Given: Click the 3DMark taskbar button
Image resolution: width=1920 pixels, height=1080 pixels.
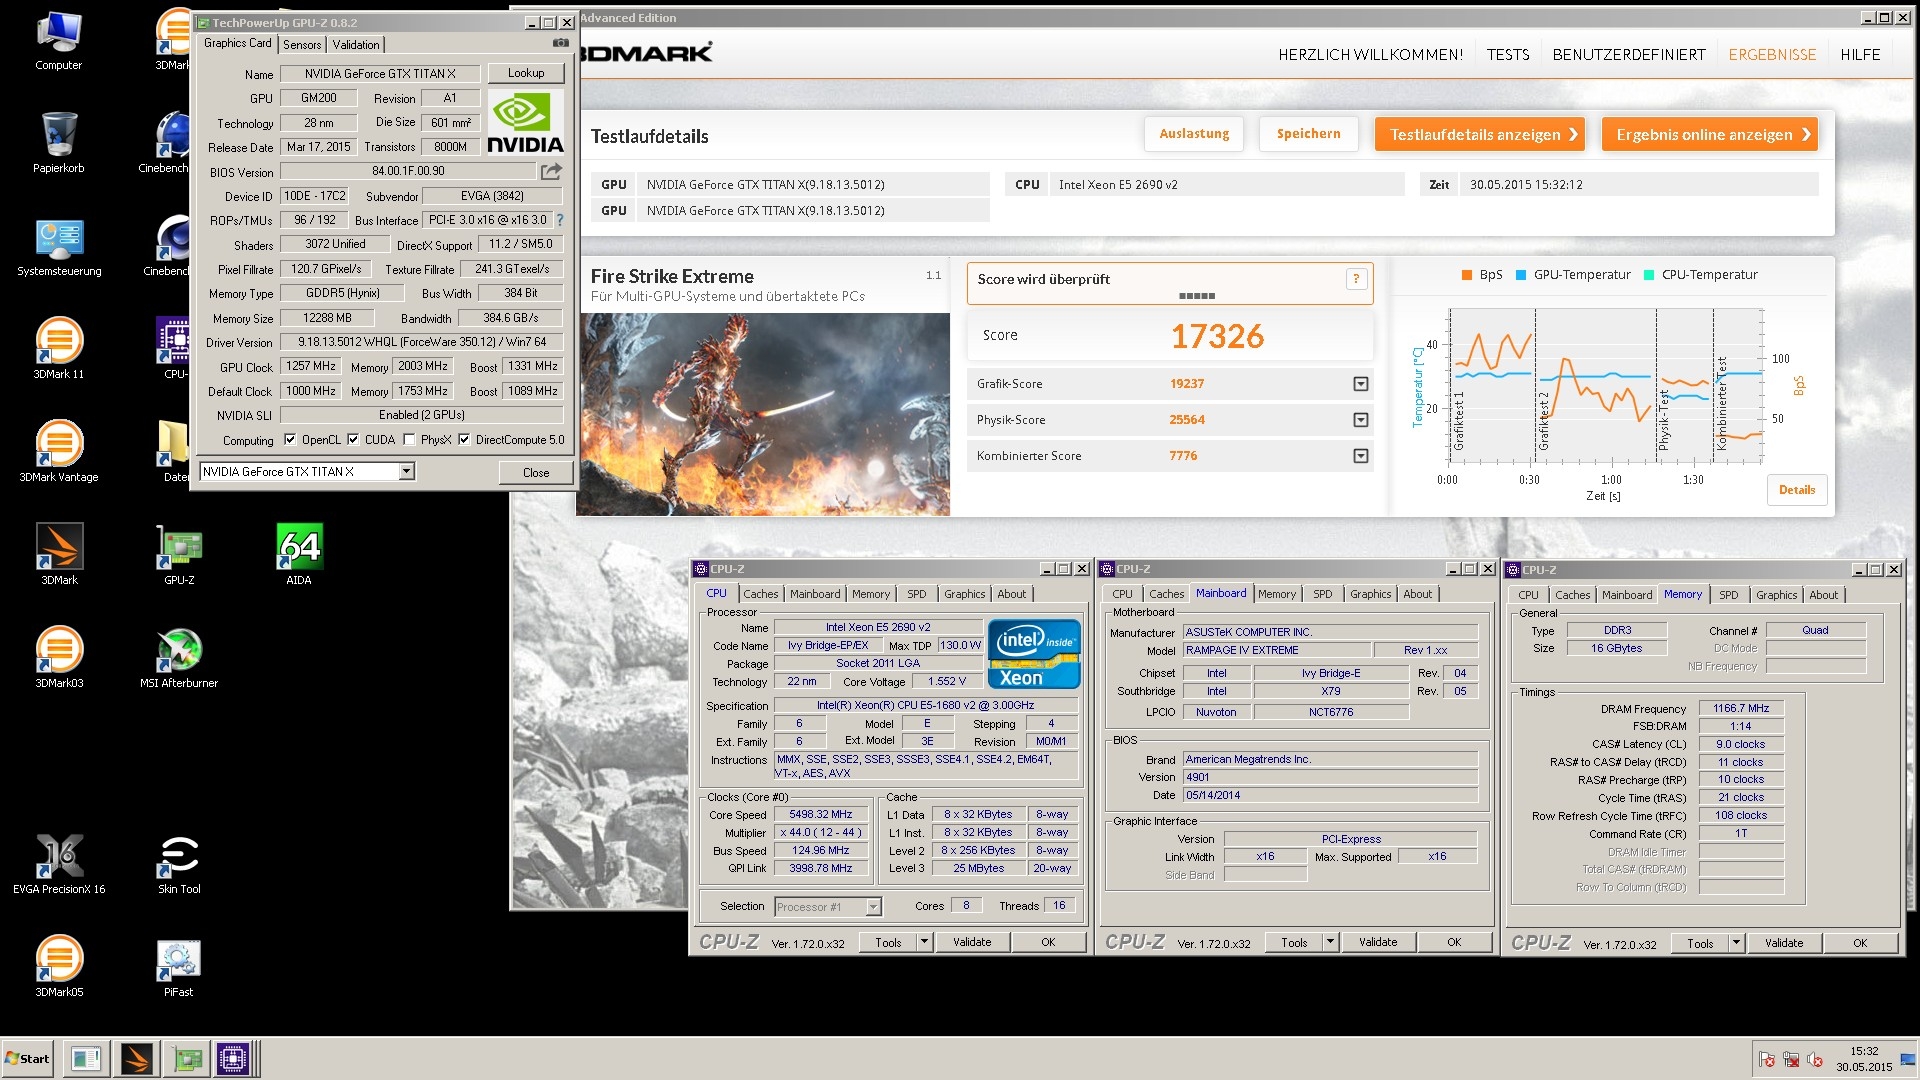Looking at the screenshot, I should click(136, 1058).
